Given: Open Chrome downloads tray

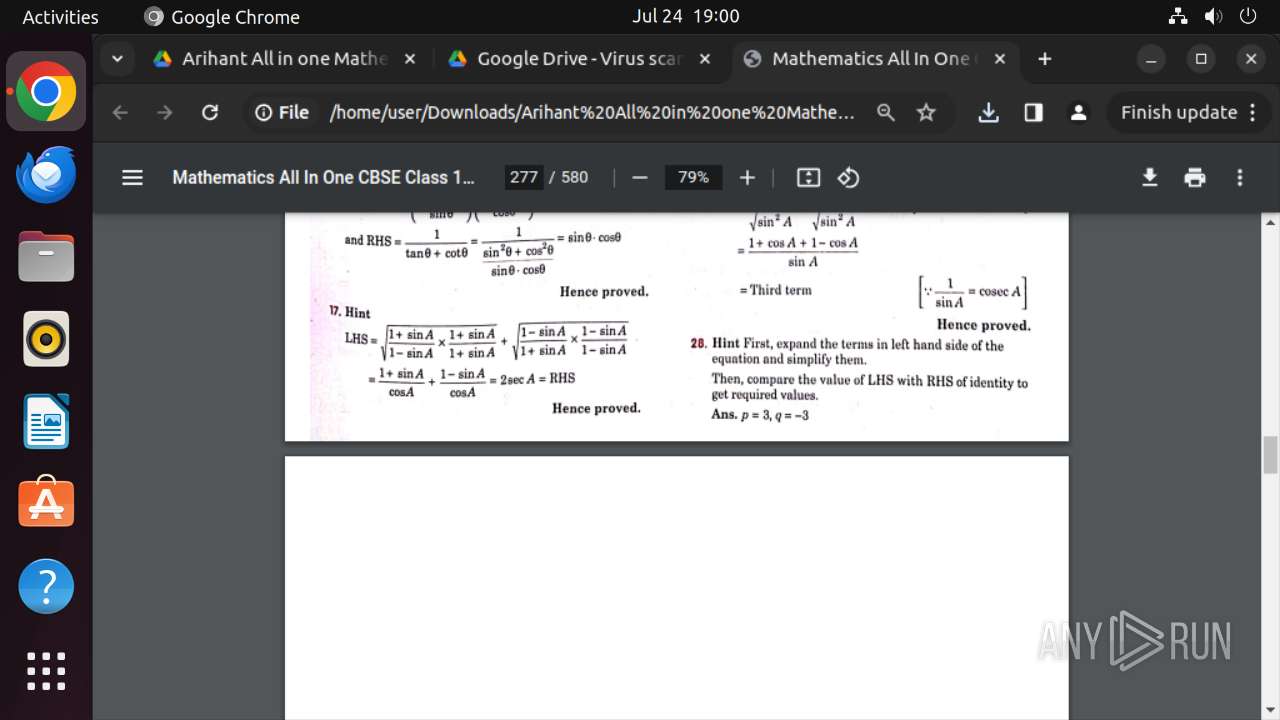Looking at the screenshot, I should 988,113.
